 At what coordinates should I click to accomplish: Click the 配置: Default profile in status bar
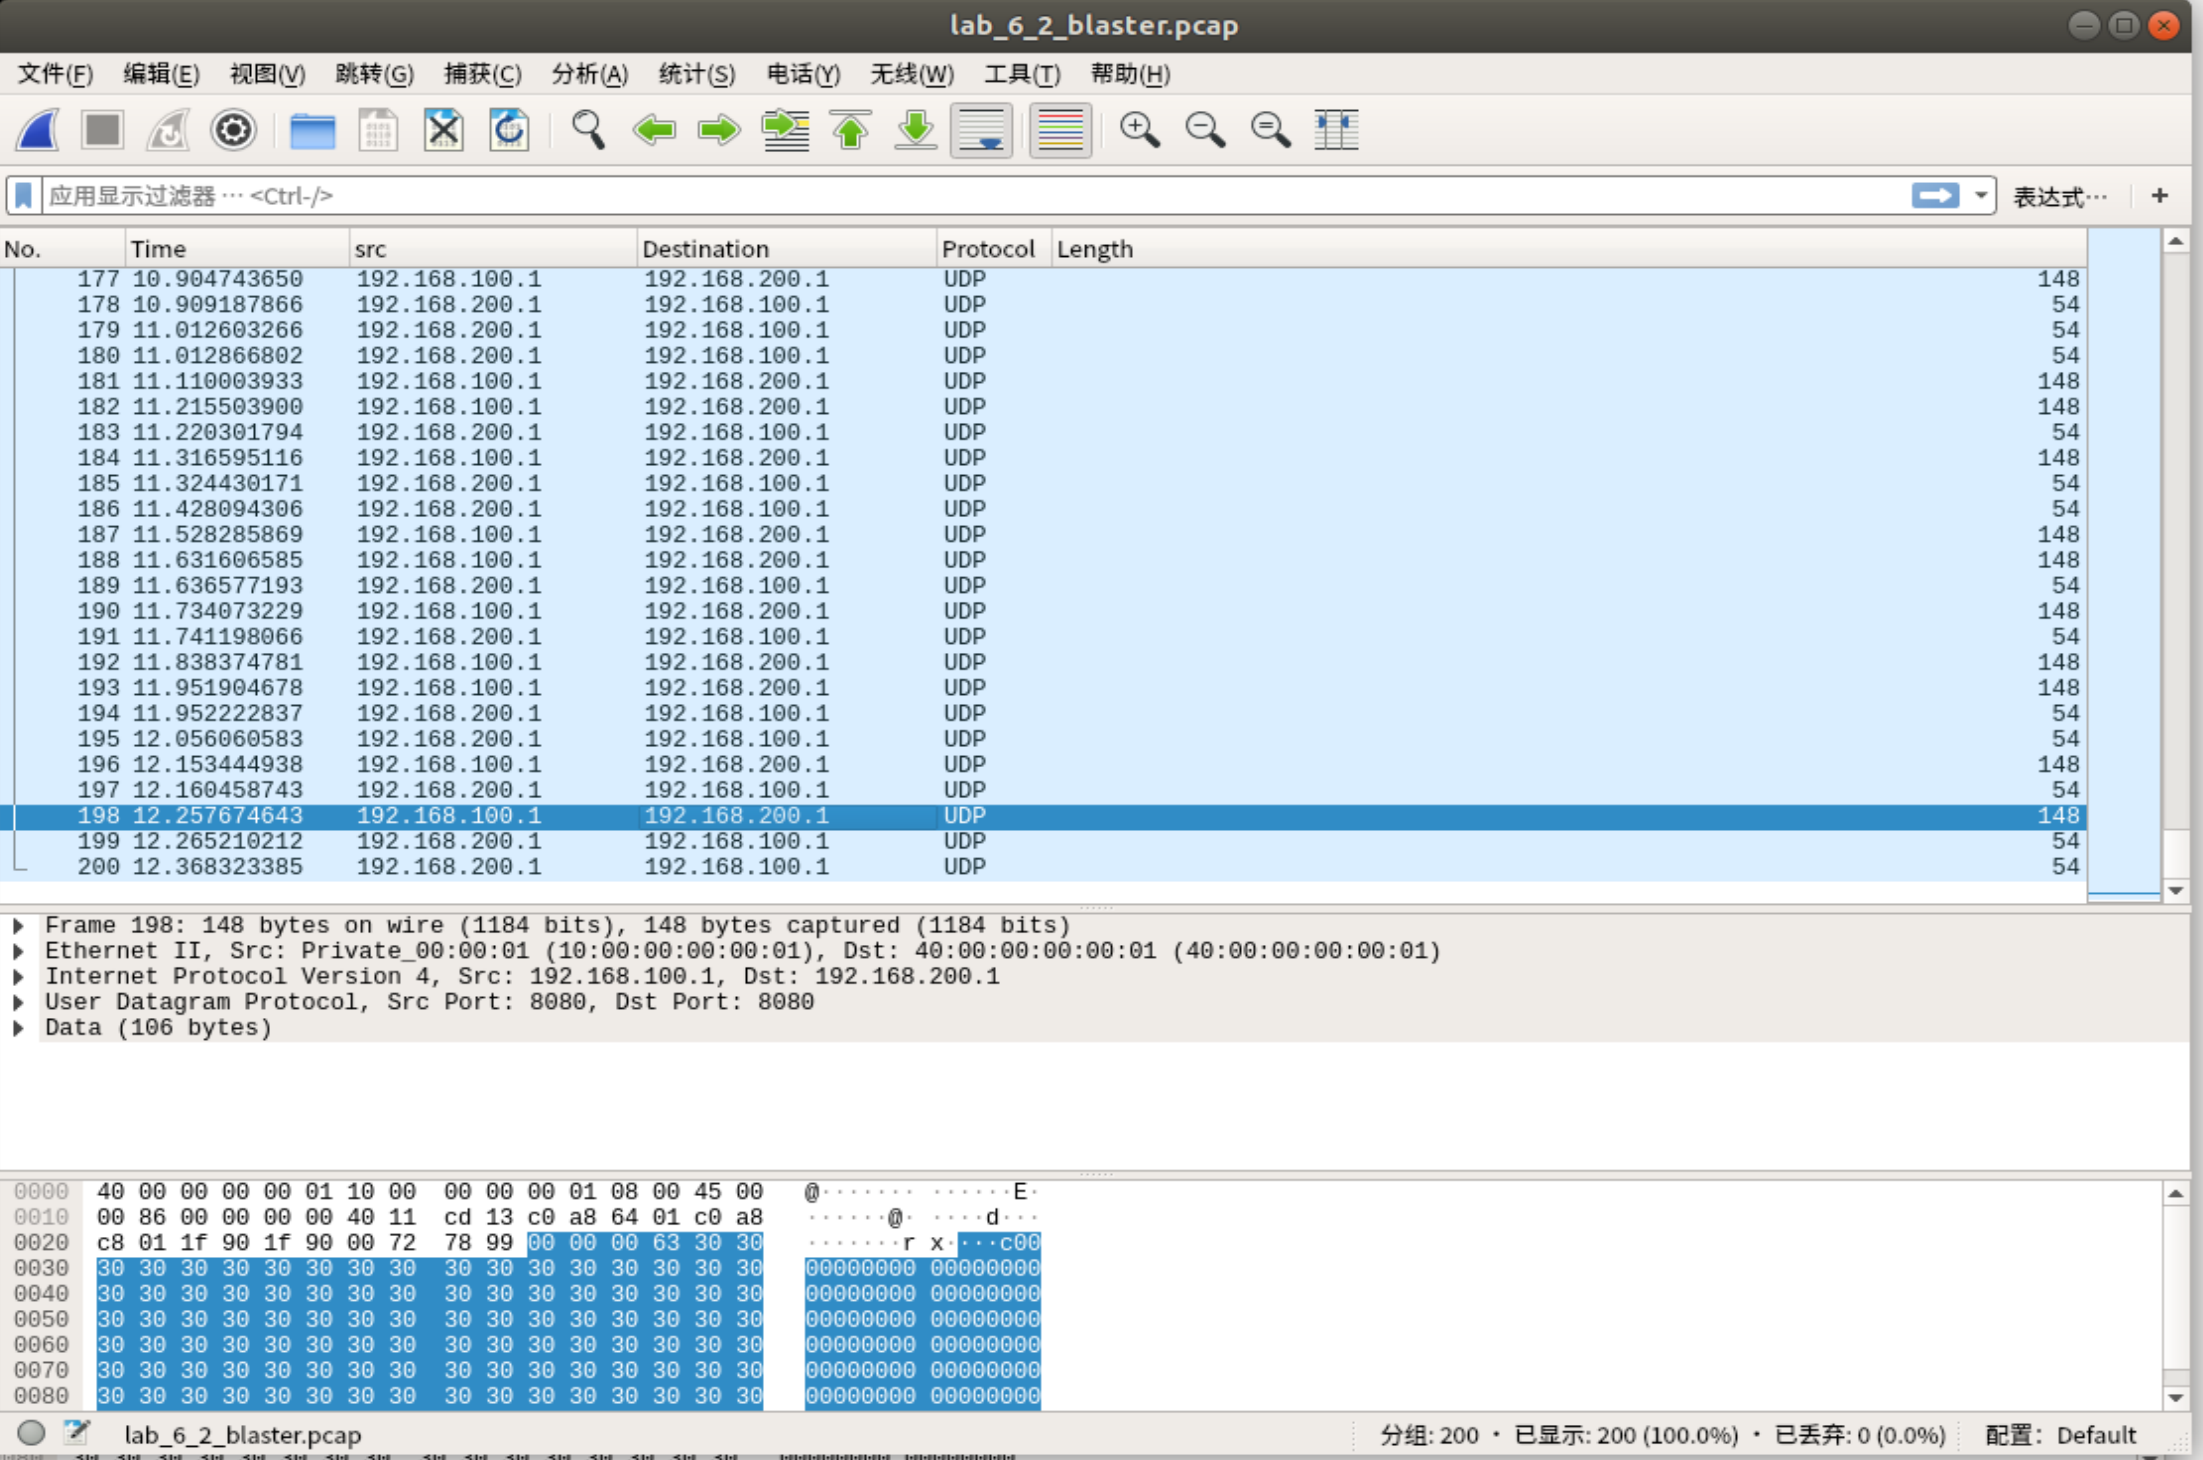point(2060,1435)
